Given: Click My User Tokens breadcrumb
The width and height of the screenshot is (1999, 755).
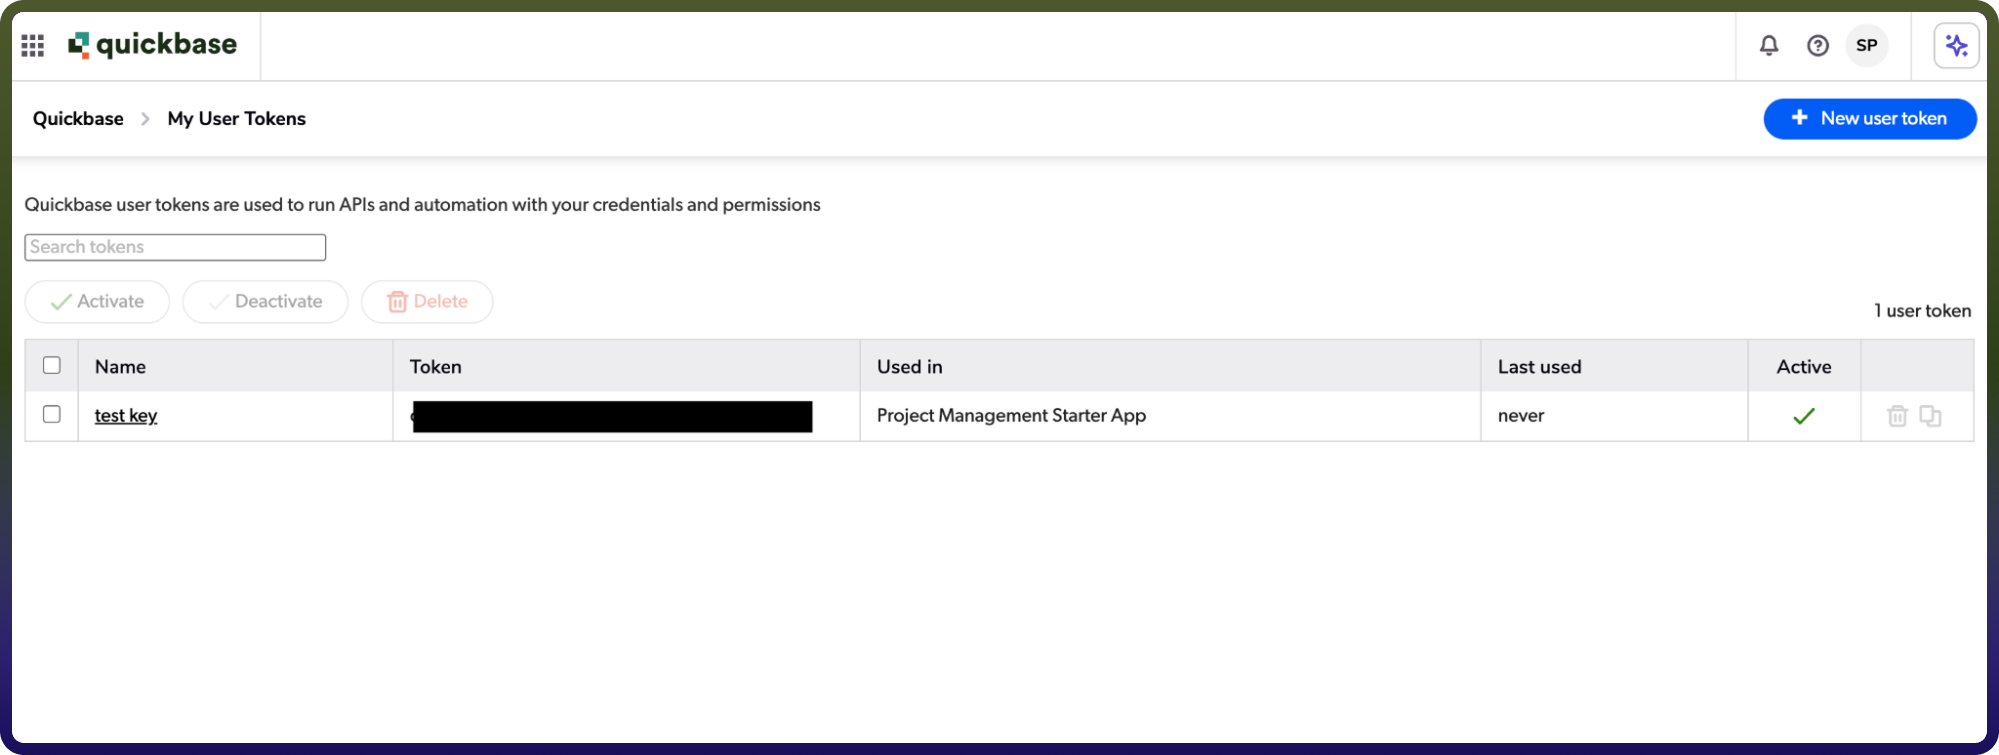Looking at the screenshot, I should pyautogui.click(x=237, y=118).
